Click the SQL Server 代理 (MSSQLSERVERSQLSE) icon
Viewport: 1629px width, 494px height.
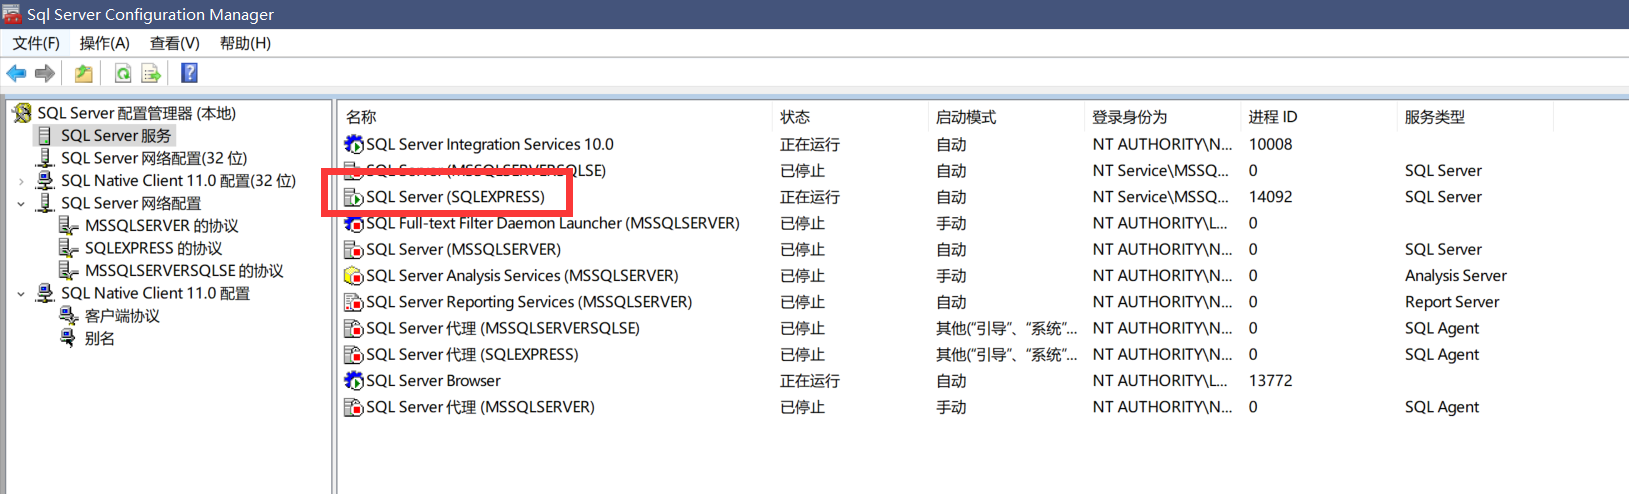click(354, 328)
